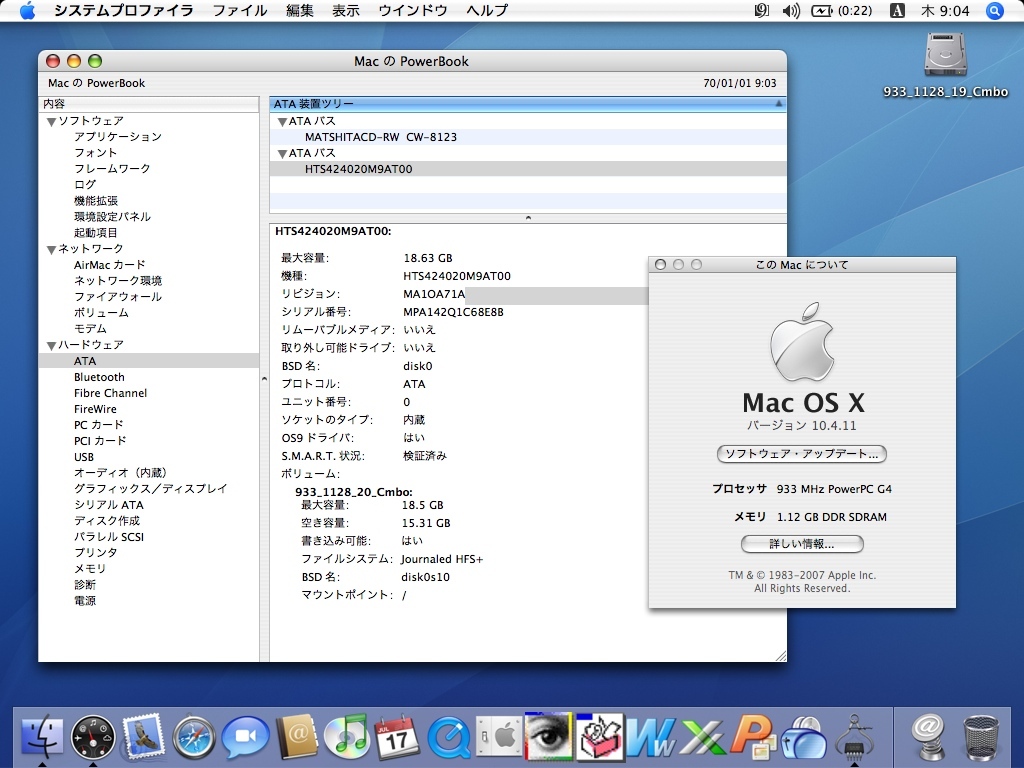This screenshot has height=768, width=1024.
Task: Open the ウインドウ menu
Action: click(x=412, y=11)
